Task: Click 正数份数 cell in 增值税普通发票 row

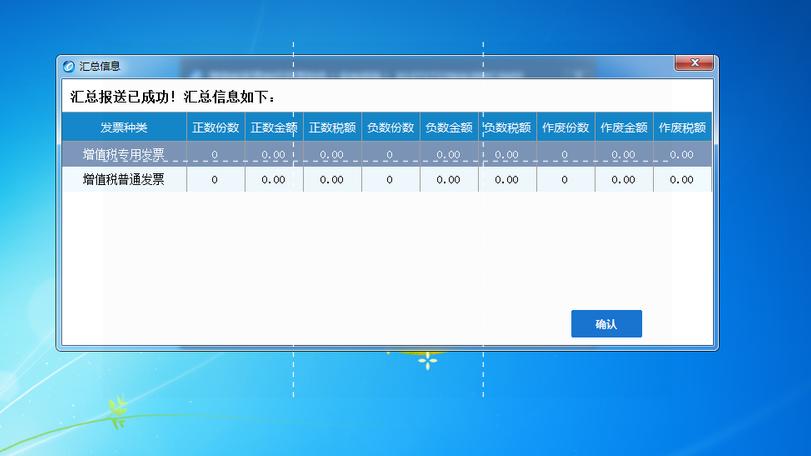Action: (x=216, y=179)
